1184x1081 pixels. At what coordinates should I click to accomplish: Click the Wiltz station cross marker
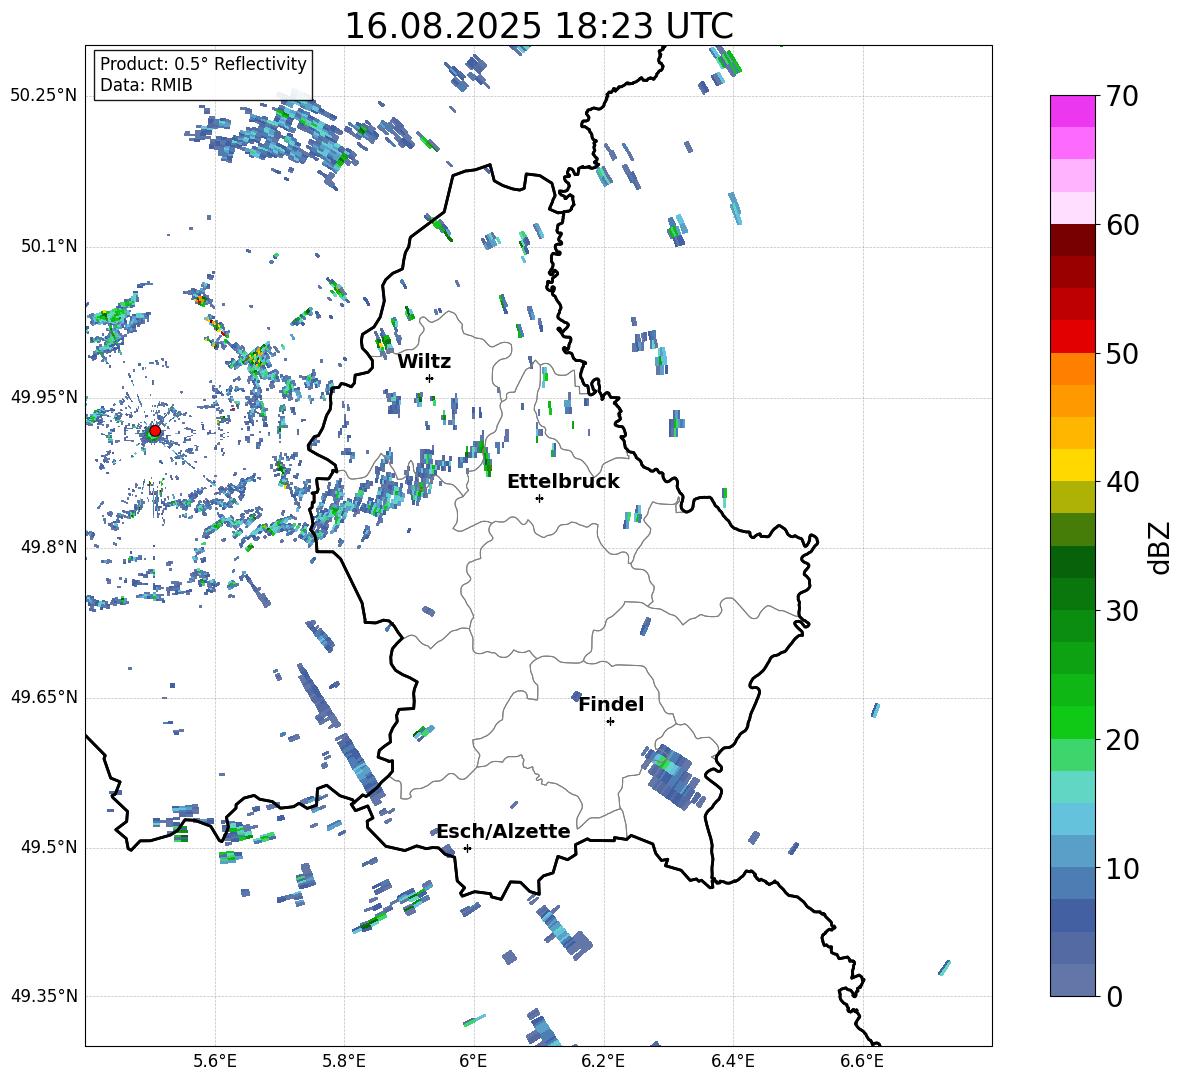(x=430, y=378)
